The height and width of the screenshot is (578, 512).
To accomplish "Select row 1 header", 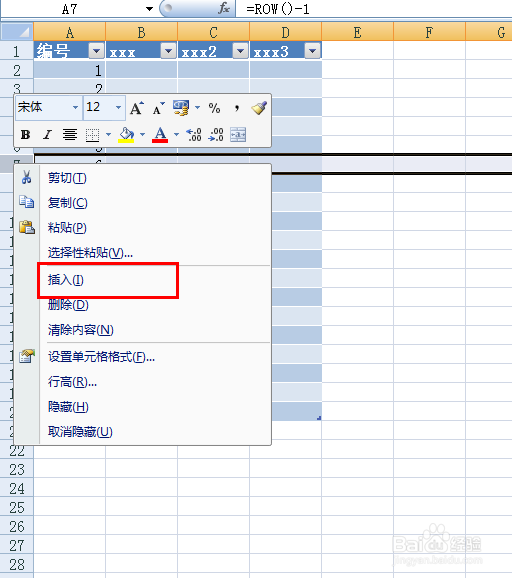I will [17, 51].
